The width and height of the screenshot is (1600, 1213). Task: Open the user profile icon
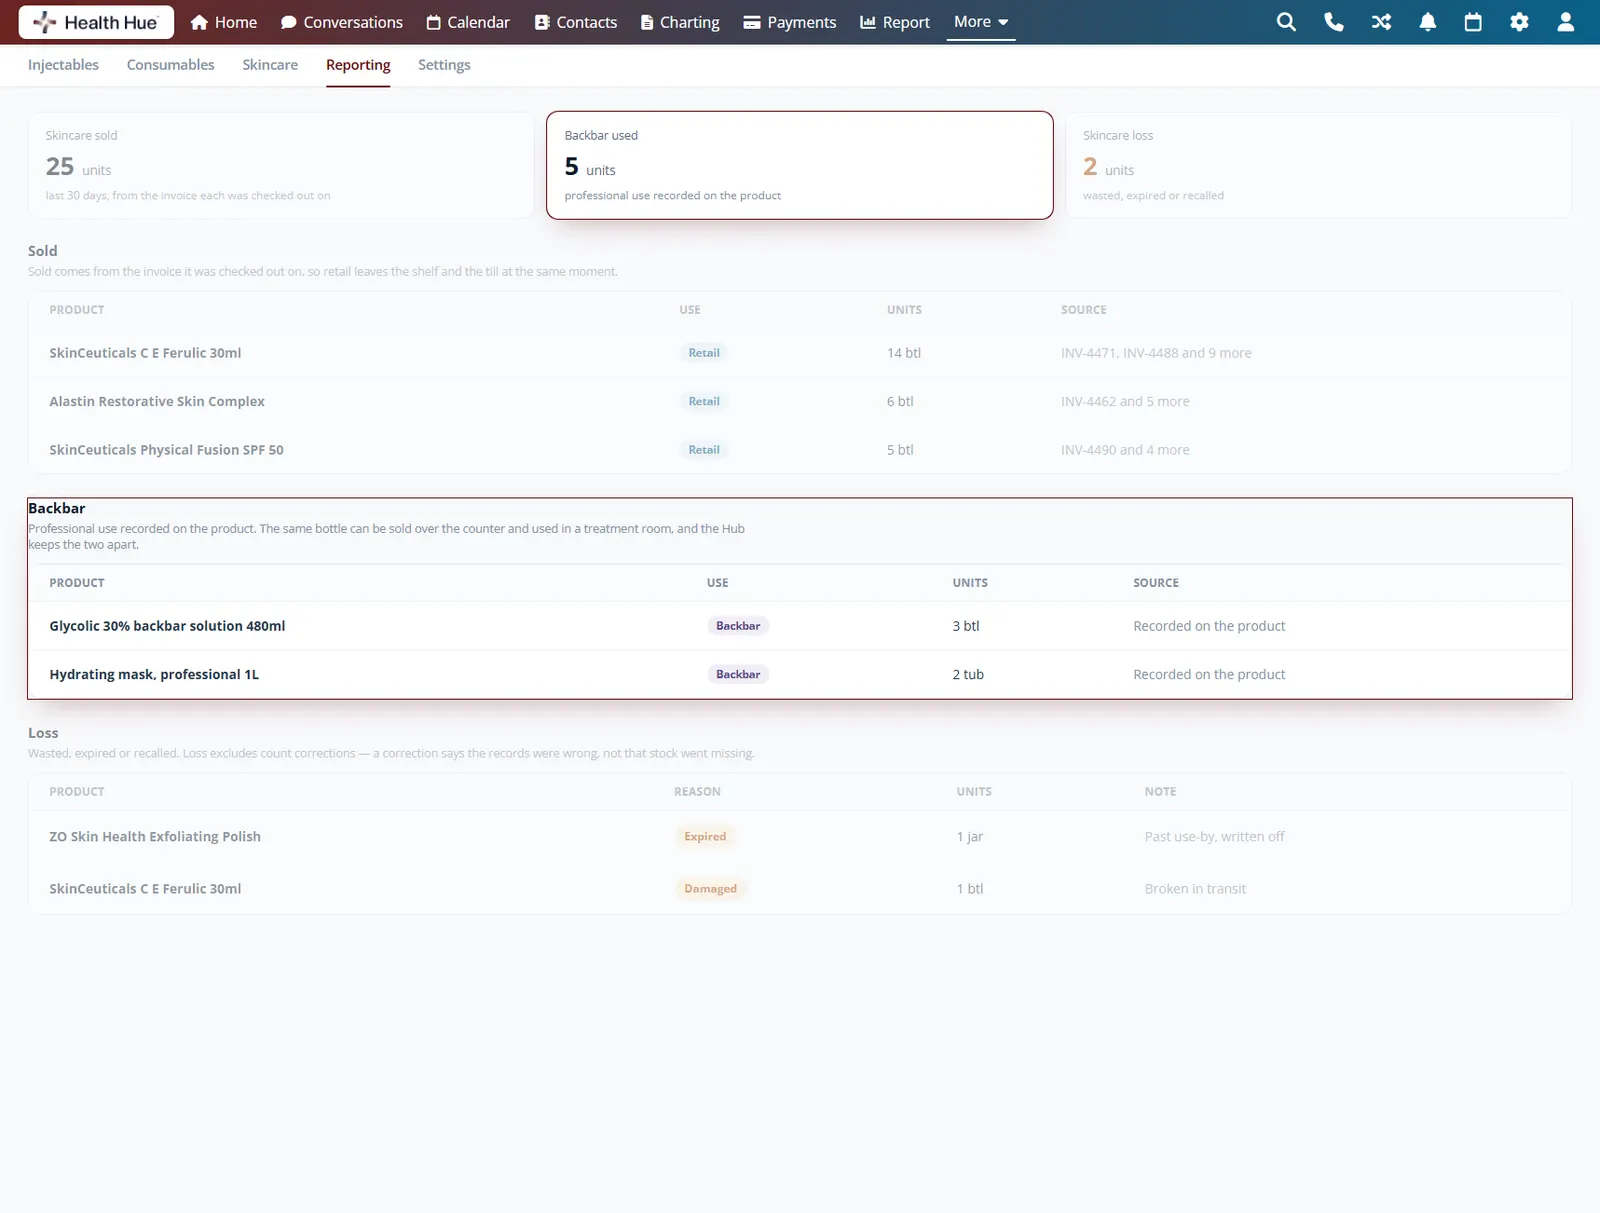point(1566,22)
